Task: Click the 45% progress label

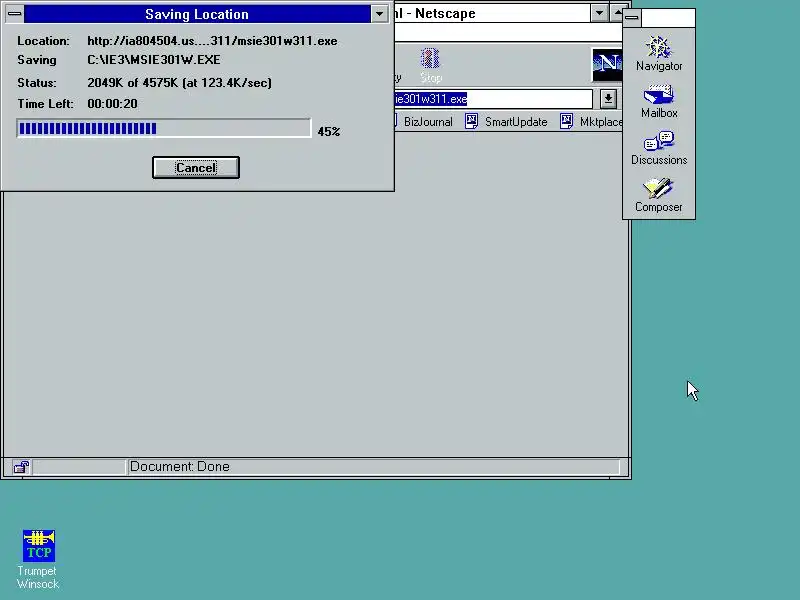Action: tap(329, 132)
